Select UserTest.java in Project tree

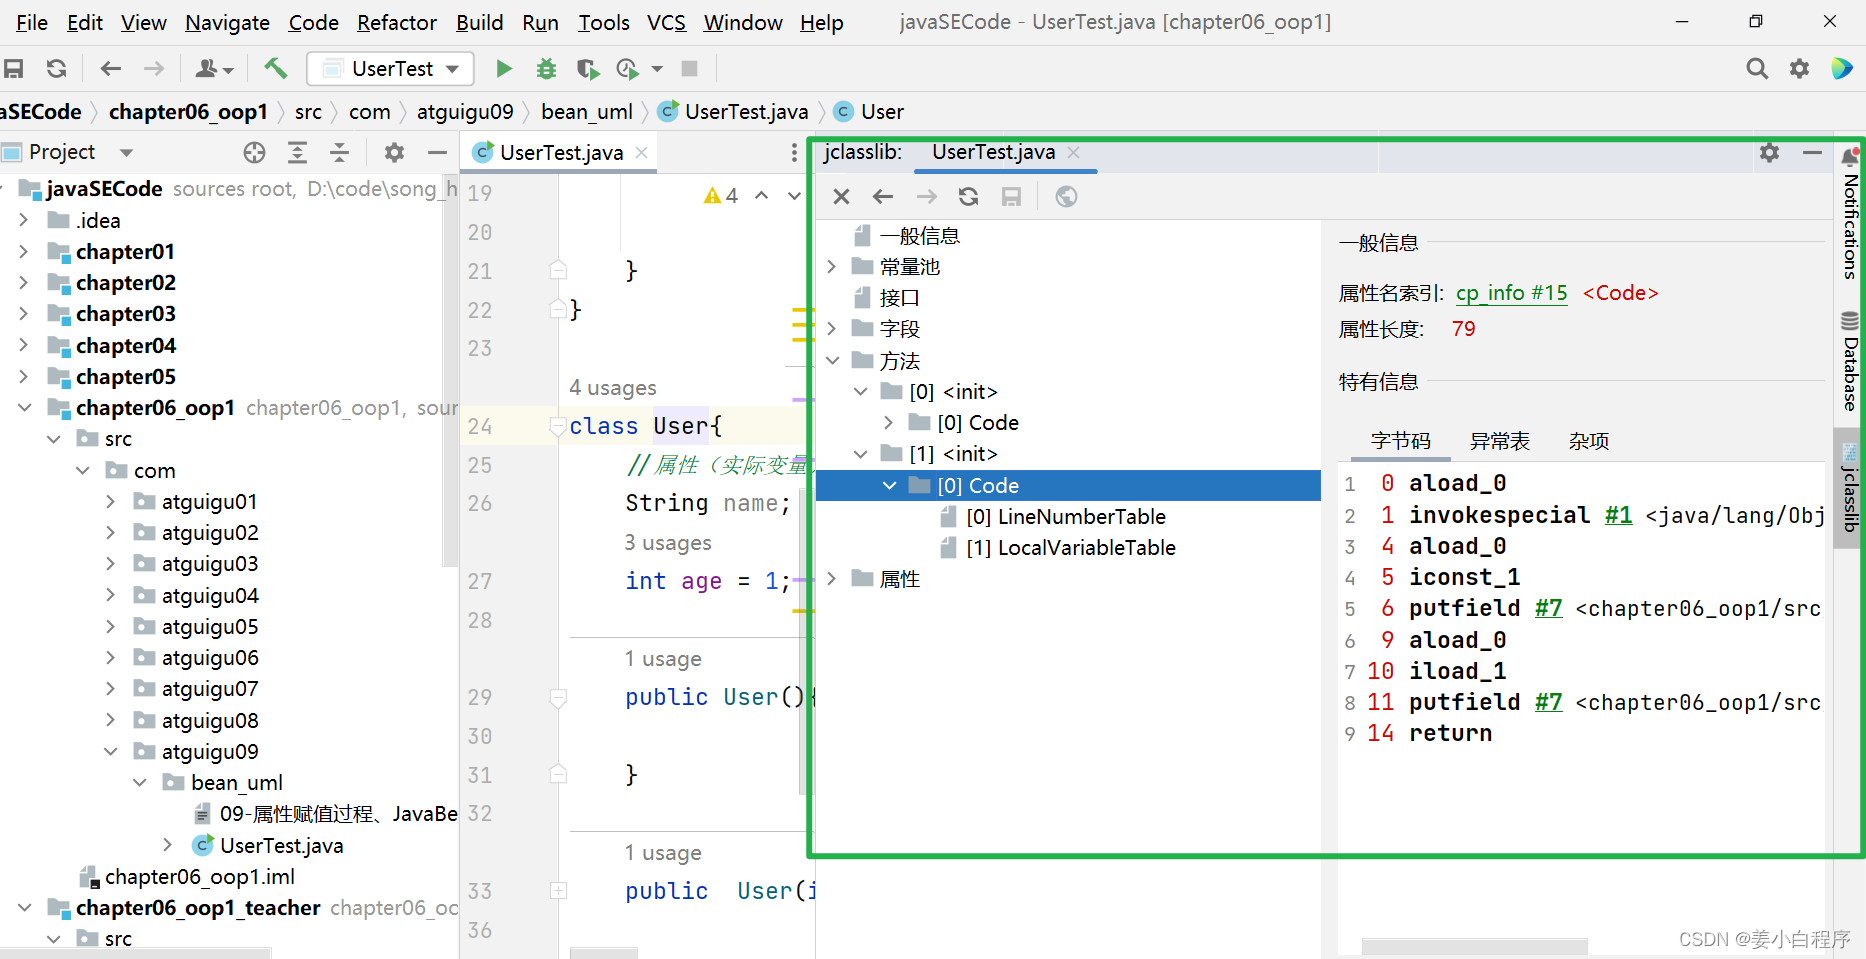click(x=281, y=845)
